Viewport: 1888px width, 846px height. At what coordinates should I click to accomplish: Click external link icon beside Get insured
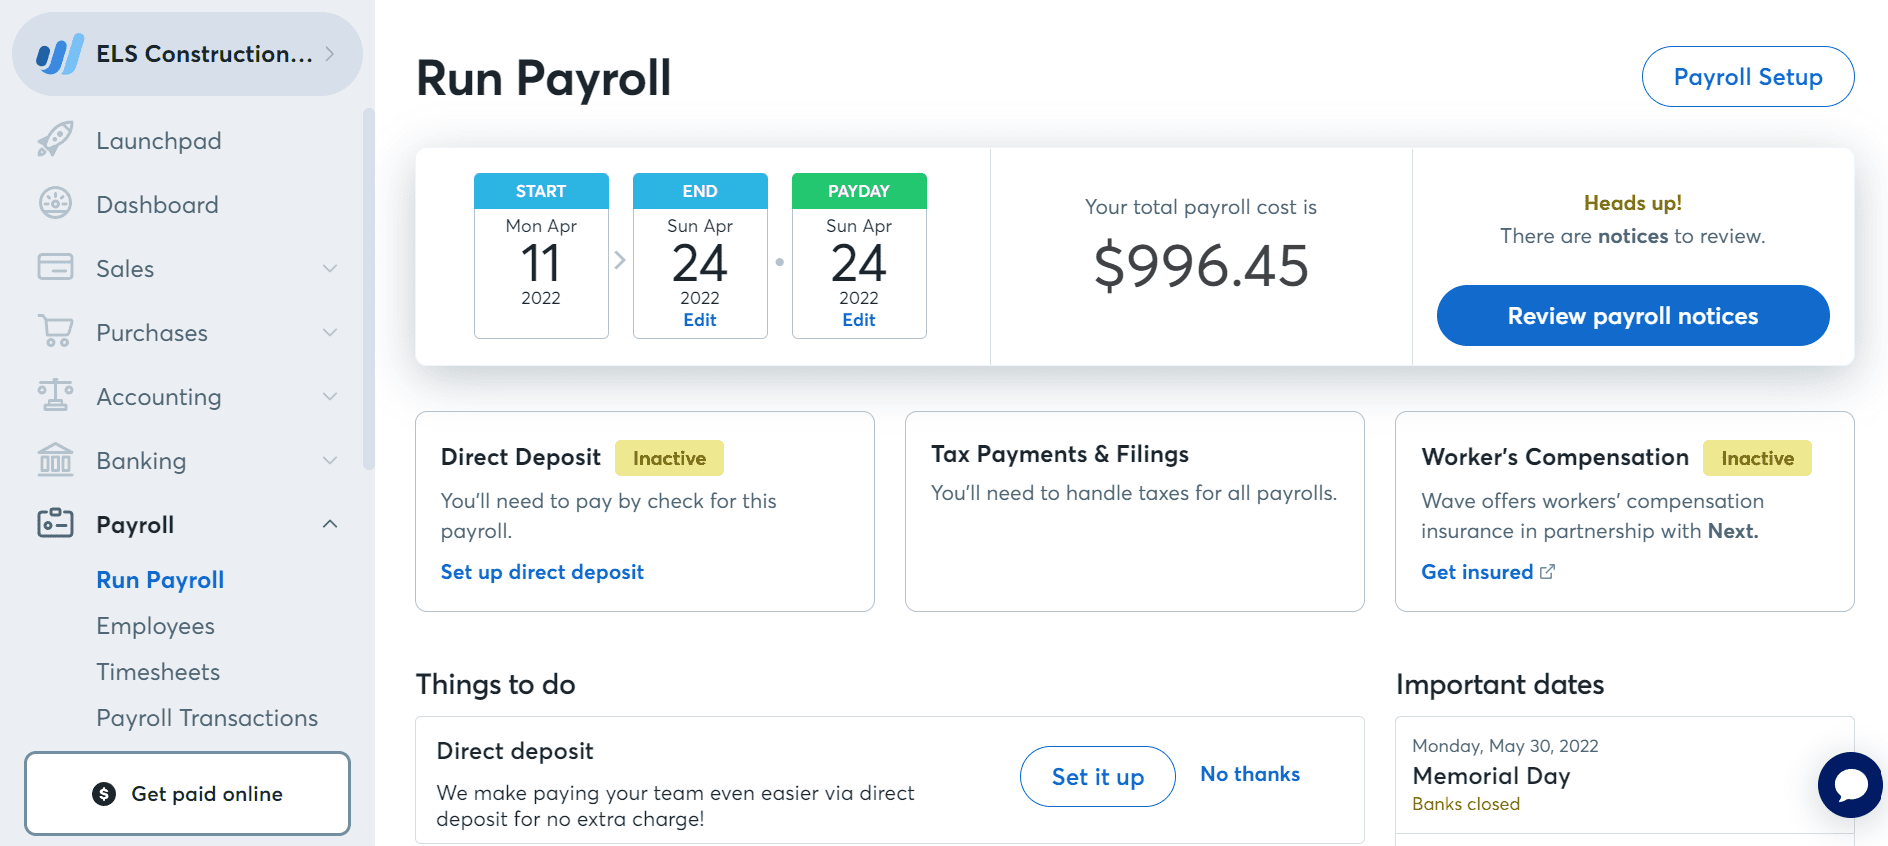(1548, 572)
